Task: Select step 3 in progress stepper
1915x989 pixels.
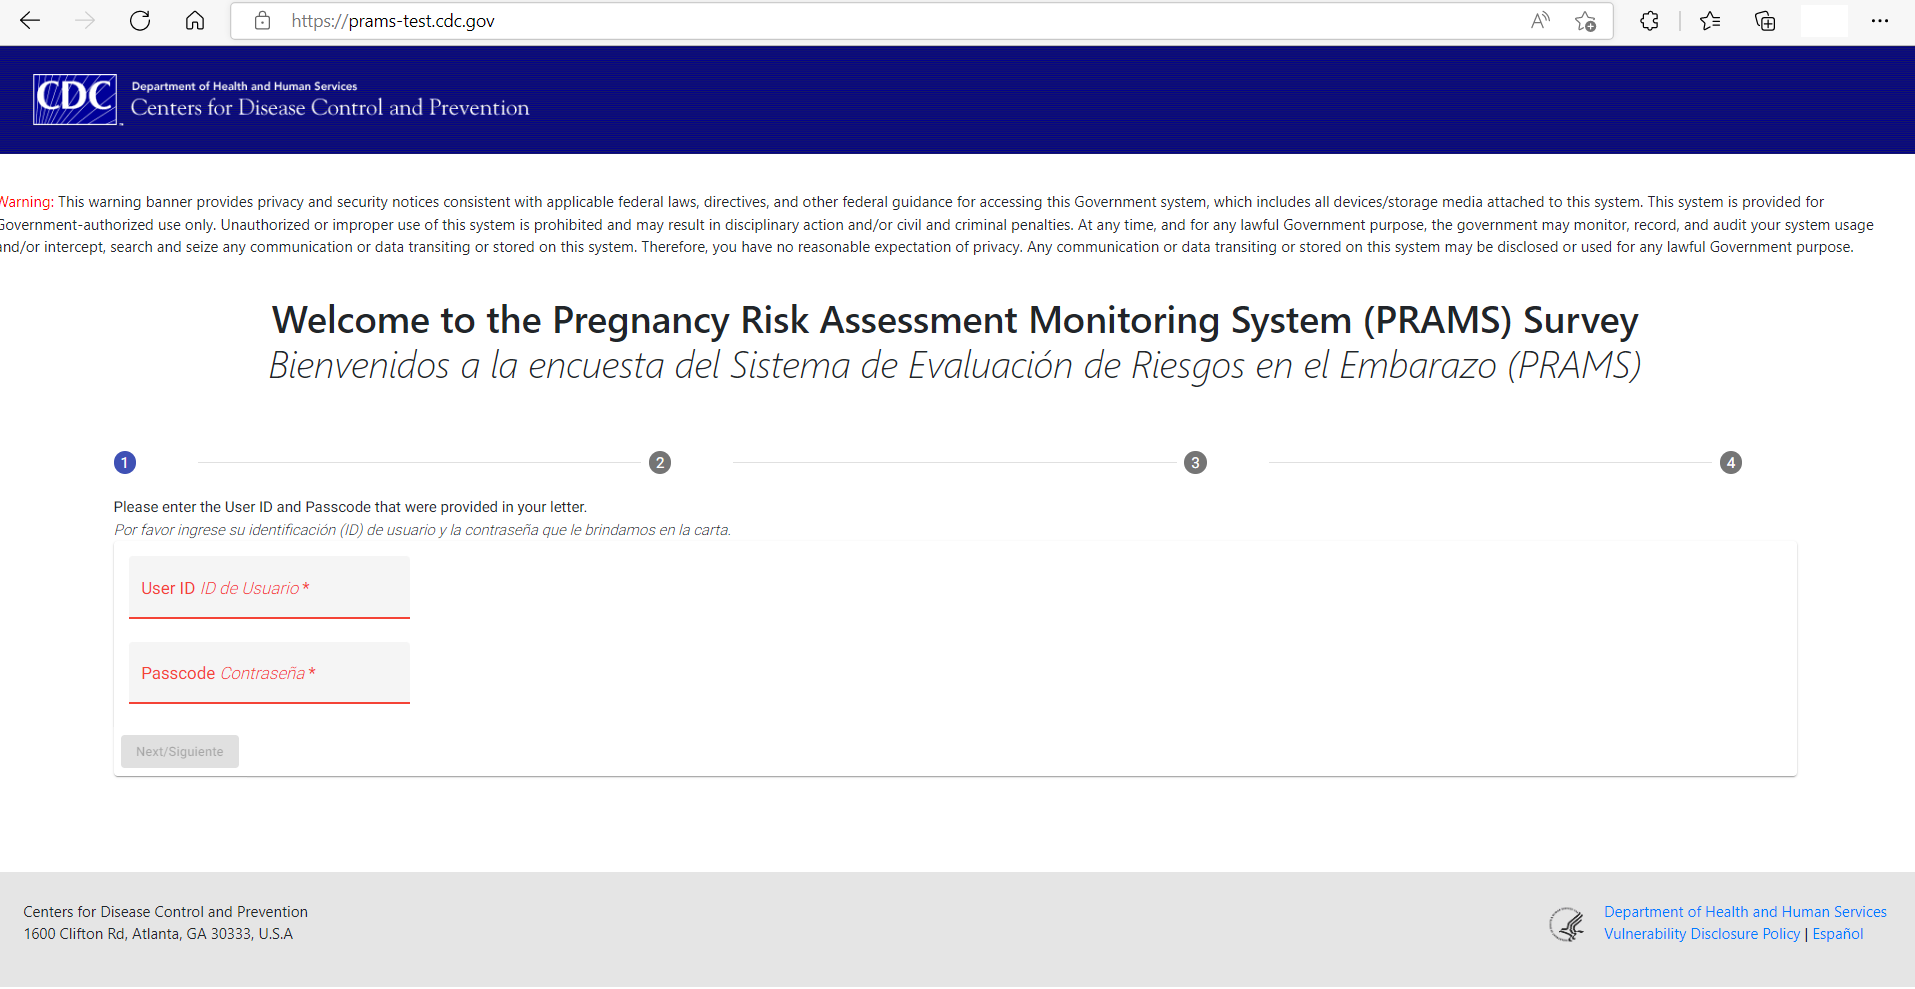Action: click(x=1195, y=463)
